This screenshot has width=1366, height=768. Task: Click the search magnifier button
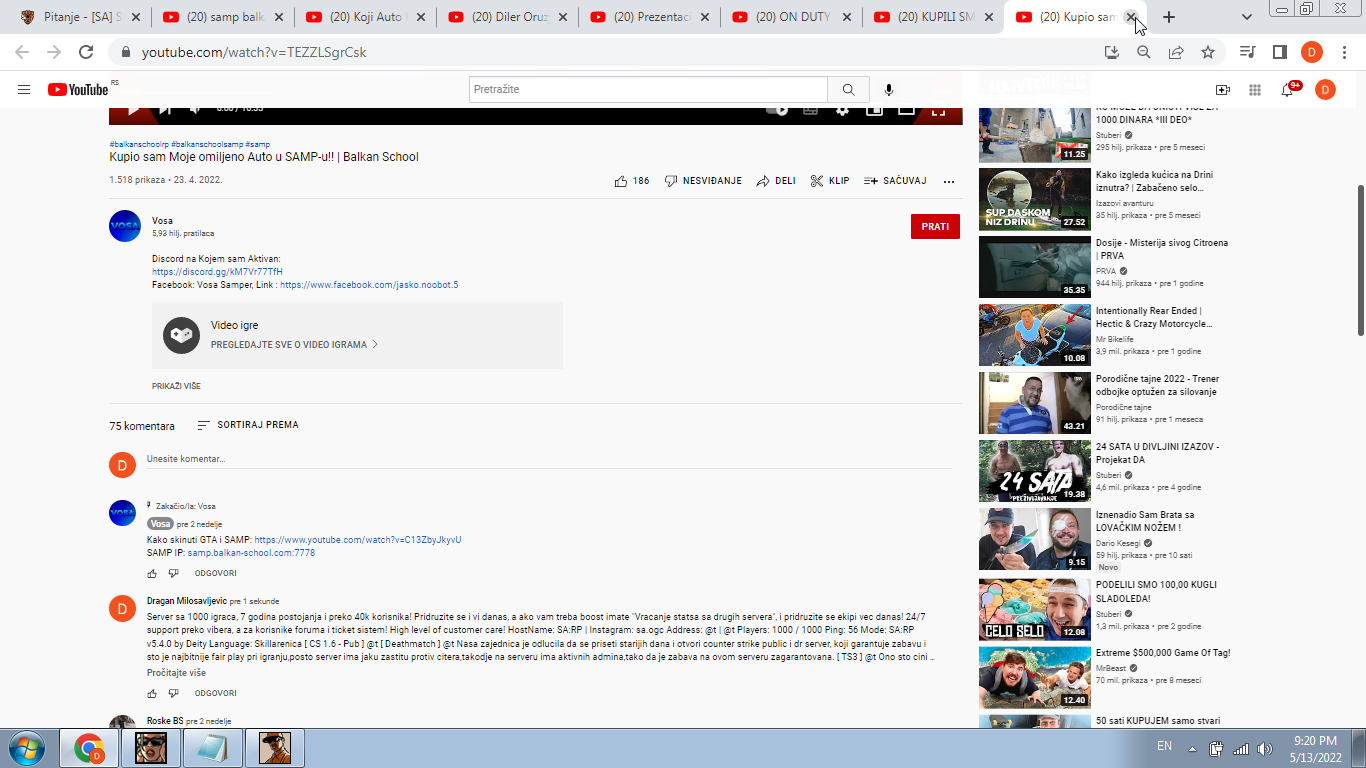point(848,90)
